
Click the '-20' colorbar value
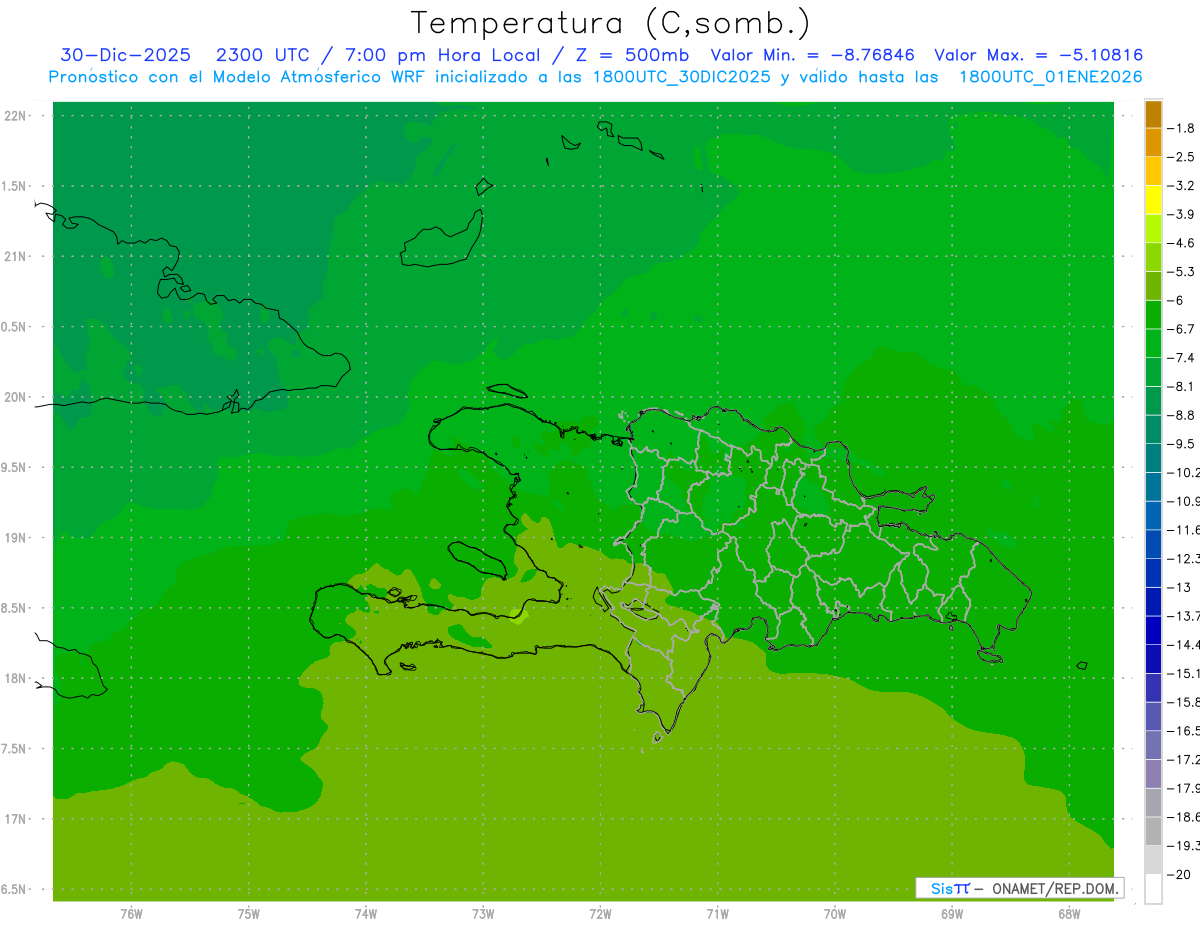tap(1181, 874)
